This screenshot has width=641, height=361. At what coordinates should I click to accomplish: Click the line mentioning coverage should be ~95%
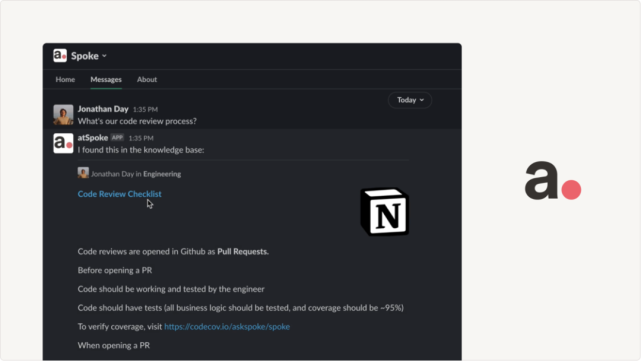pos(241,308)
